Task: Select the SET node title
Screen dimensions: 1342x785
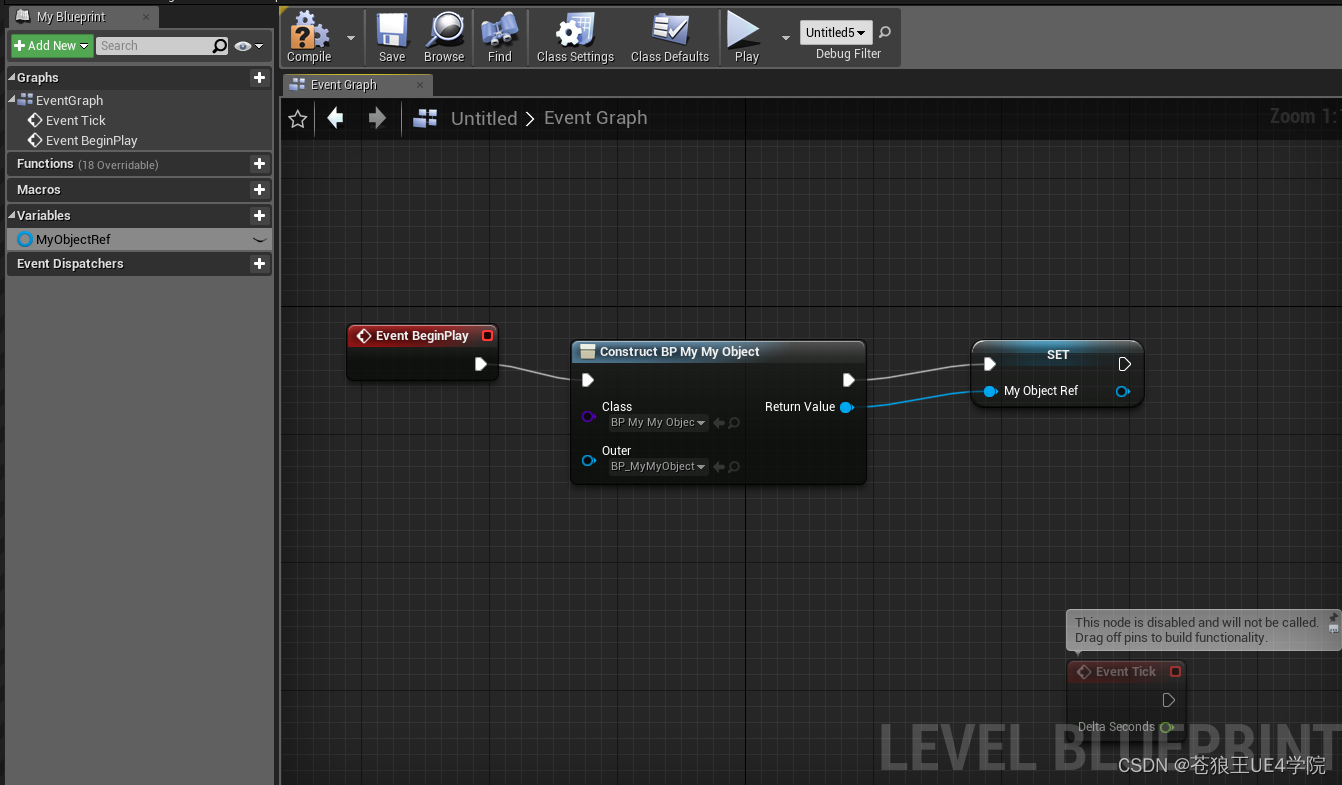Action: click(1058, 355)
